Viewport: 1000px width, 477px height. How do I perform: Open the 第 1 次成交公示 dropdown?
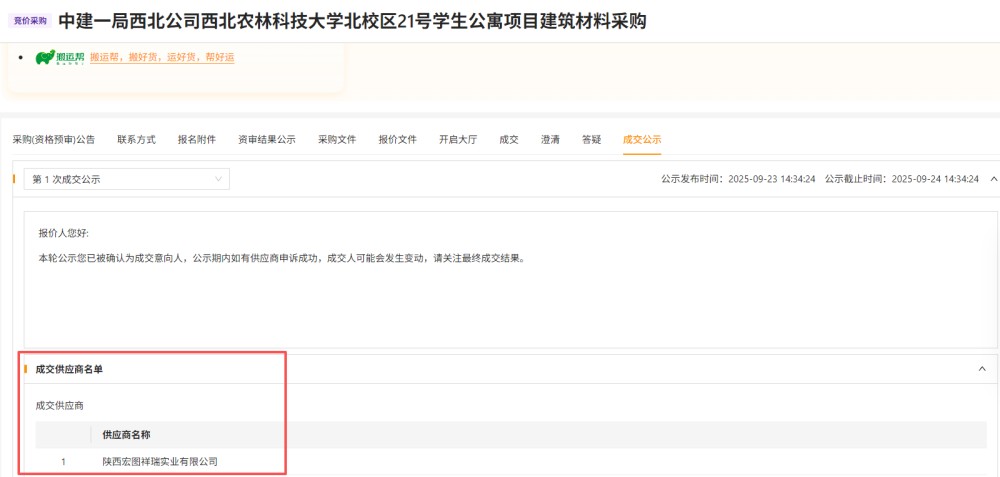coord(126,179)
